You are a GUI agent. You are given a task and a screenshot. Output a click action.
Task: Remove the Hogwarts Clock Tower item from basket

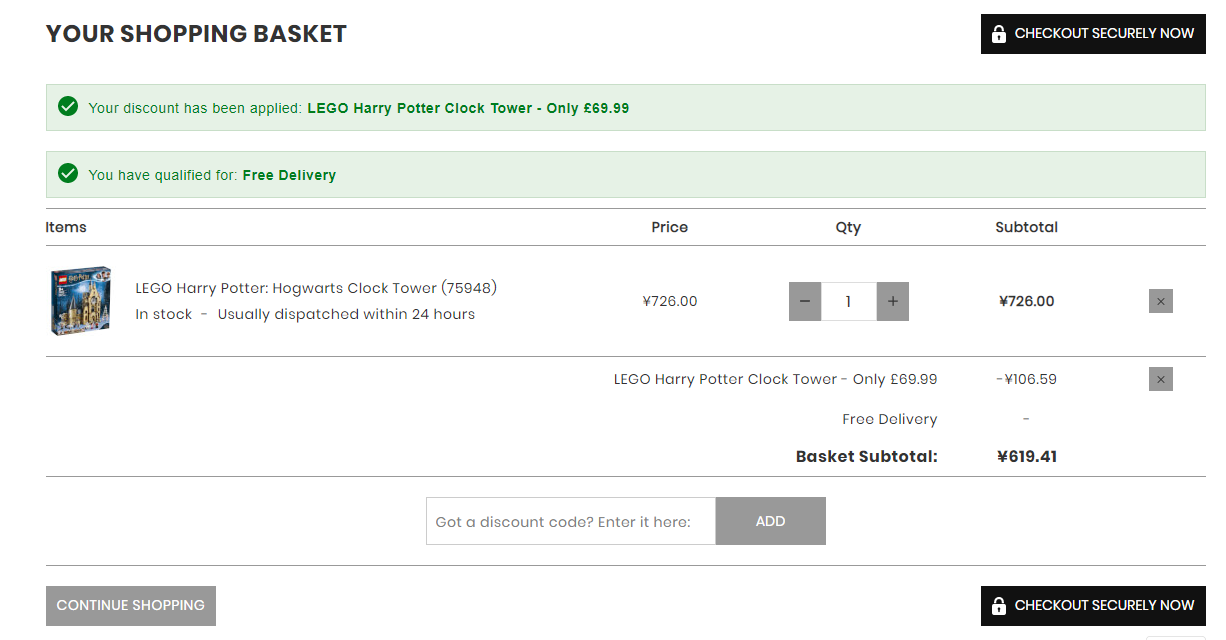[x=1161, y=301]
